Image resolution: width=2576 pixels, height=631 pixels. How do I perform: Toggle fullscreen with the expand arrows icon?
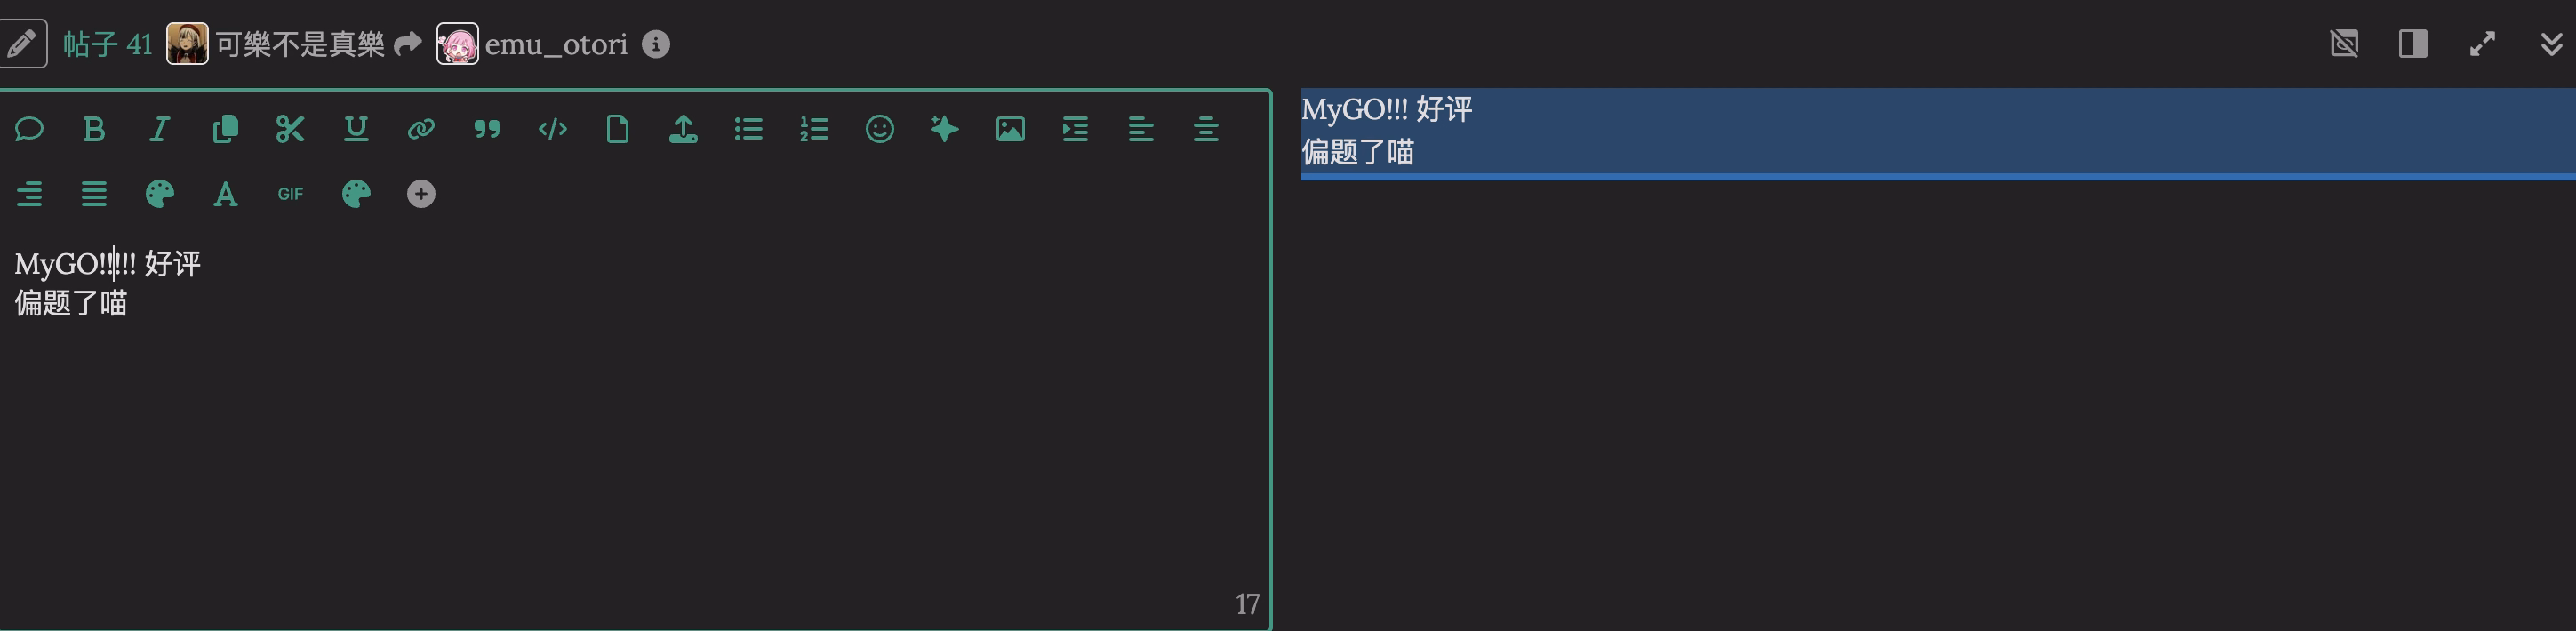2482,44
